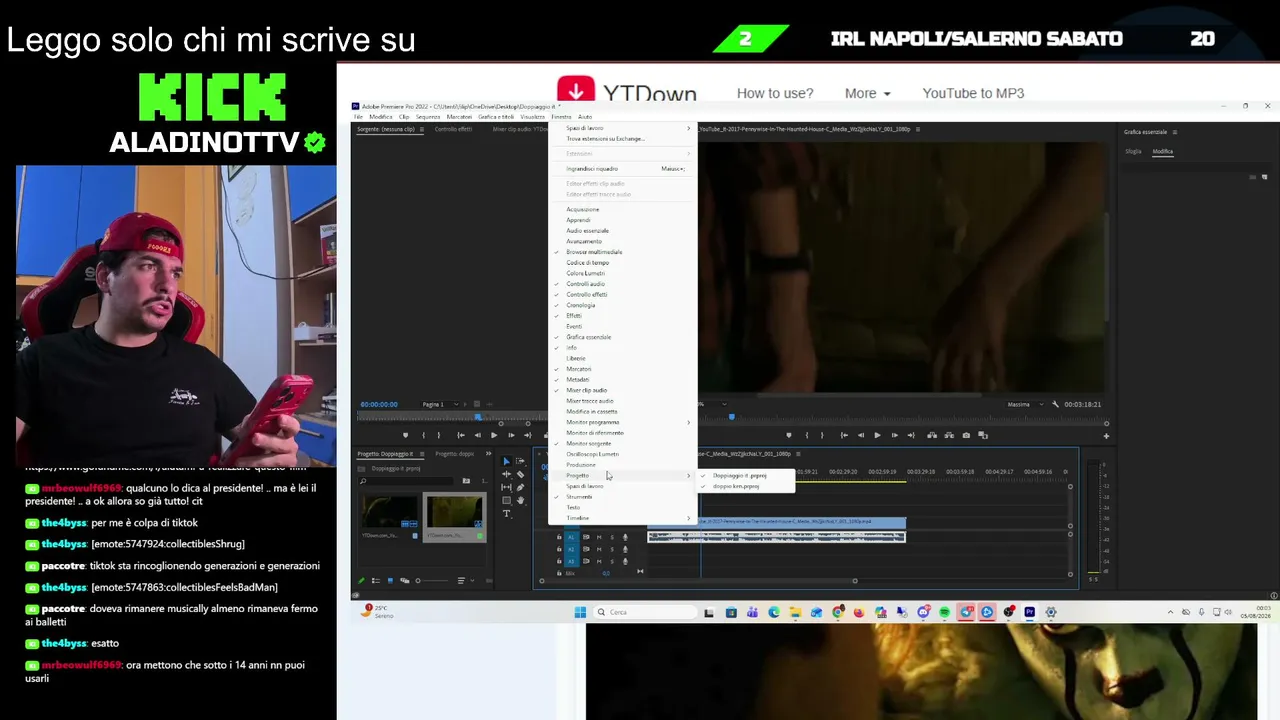Play the Source monitor

[494, 435]
